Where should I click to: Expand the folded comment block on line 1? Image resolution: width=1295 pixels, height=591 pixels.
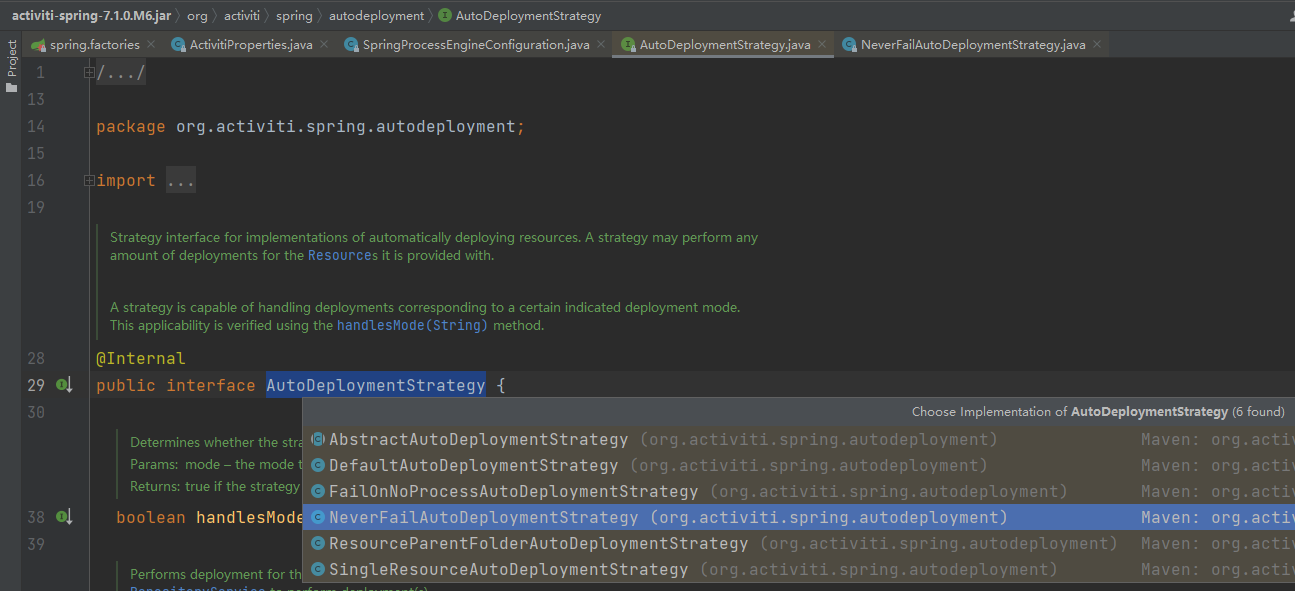[x=89, y=72]
